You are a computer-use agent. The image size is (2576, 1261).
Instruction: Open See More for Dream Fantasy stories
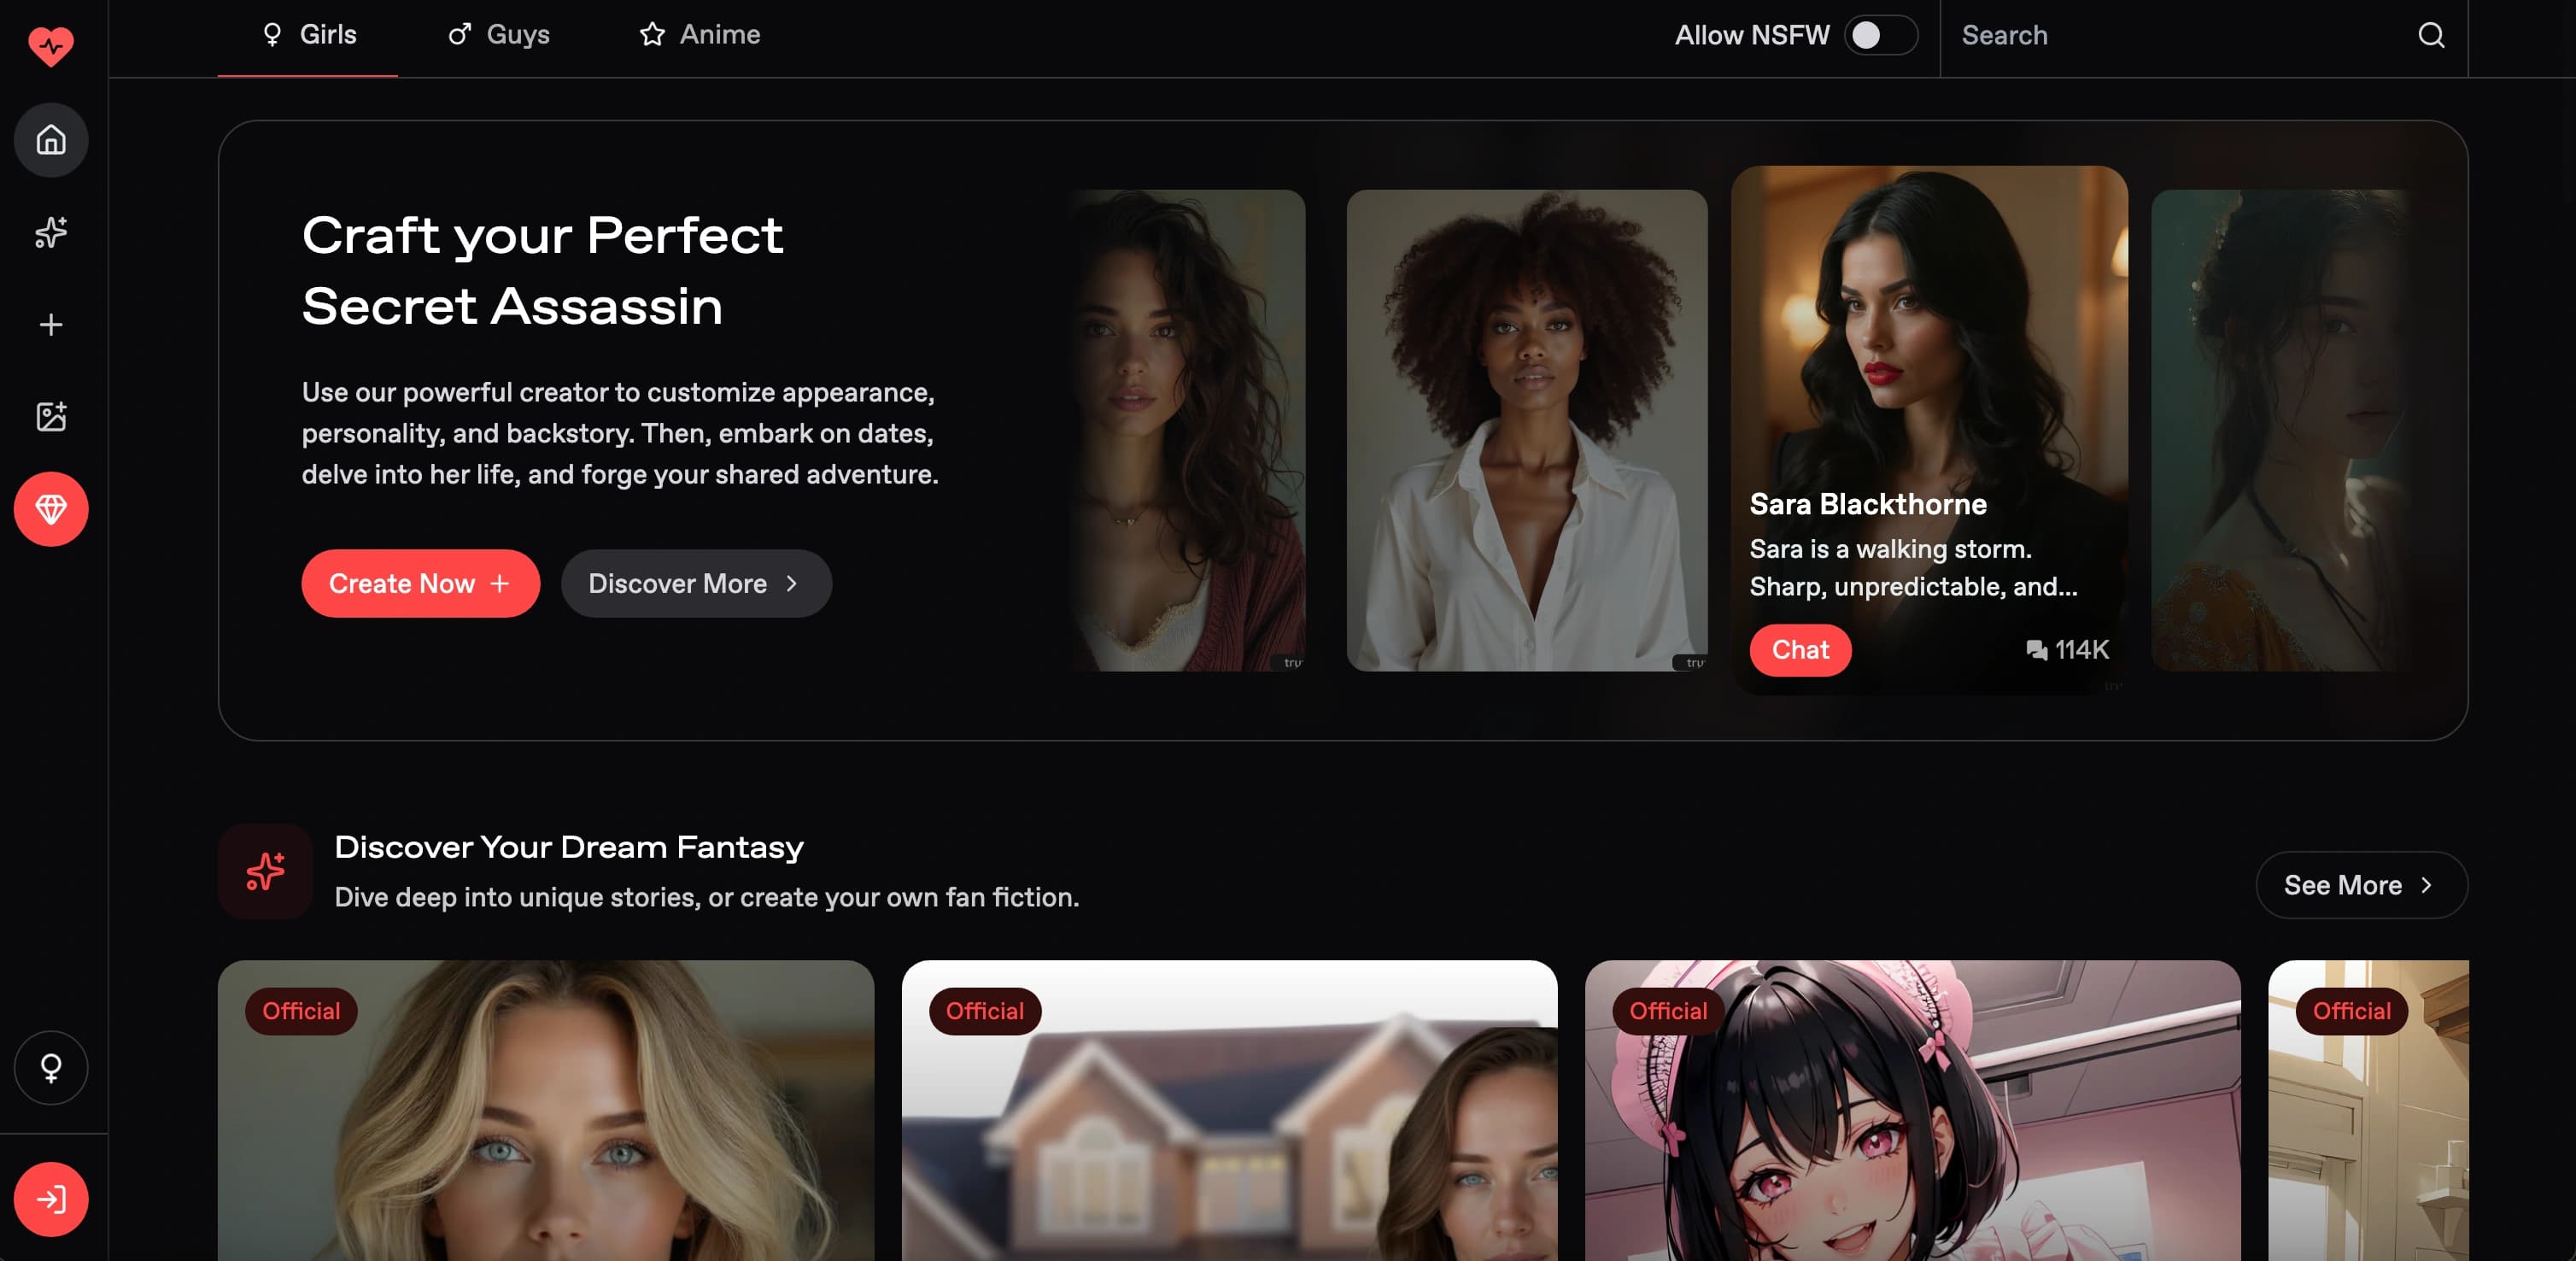[x=2361, y=885]
